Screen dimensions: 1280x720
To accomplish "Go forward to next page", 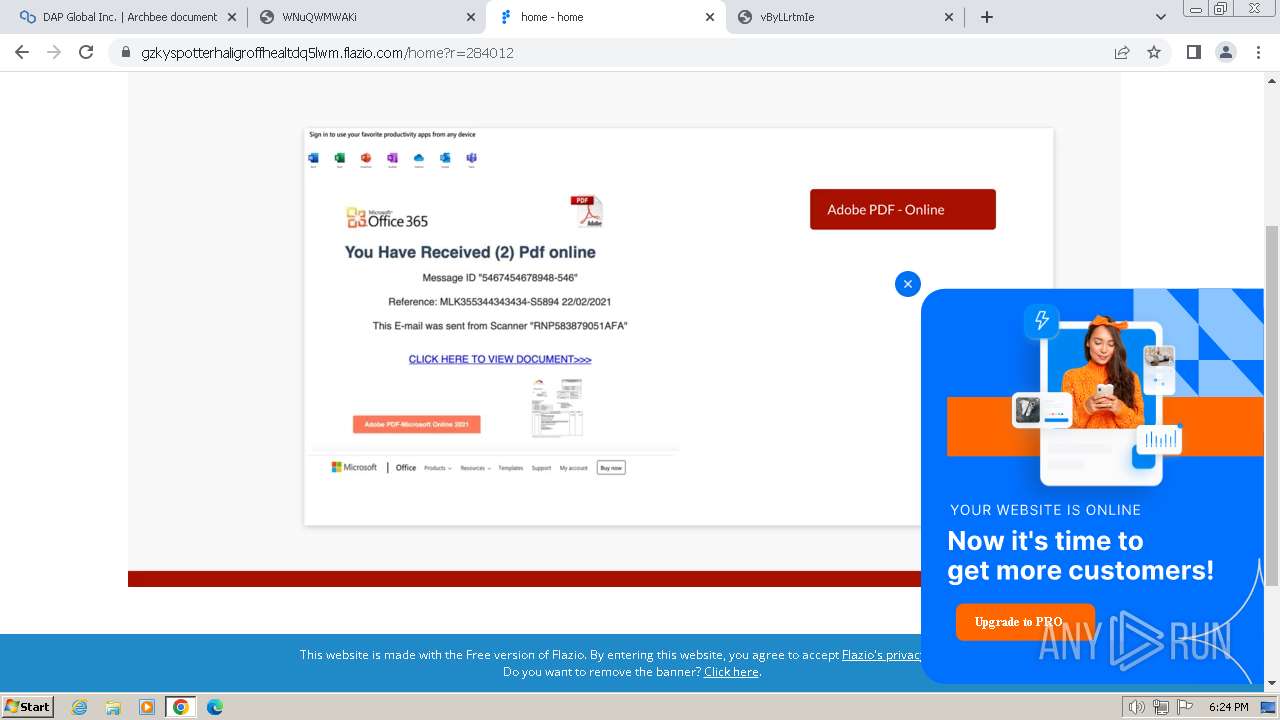I will tap(54, 52).
